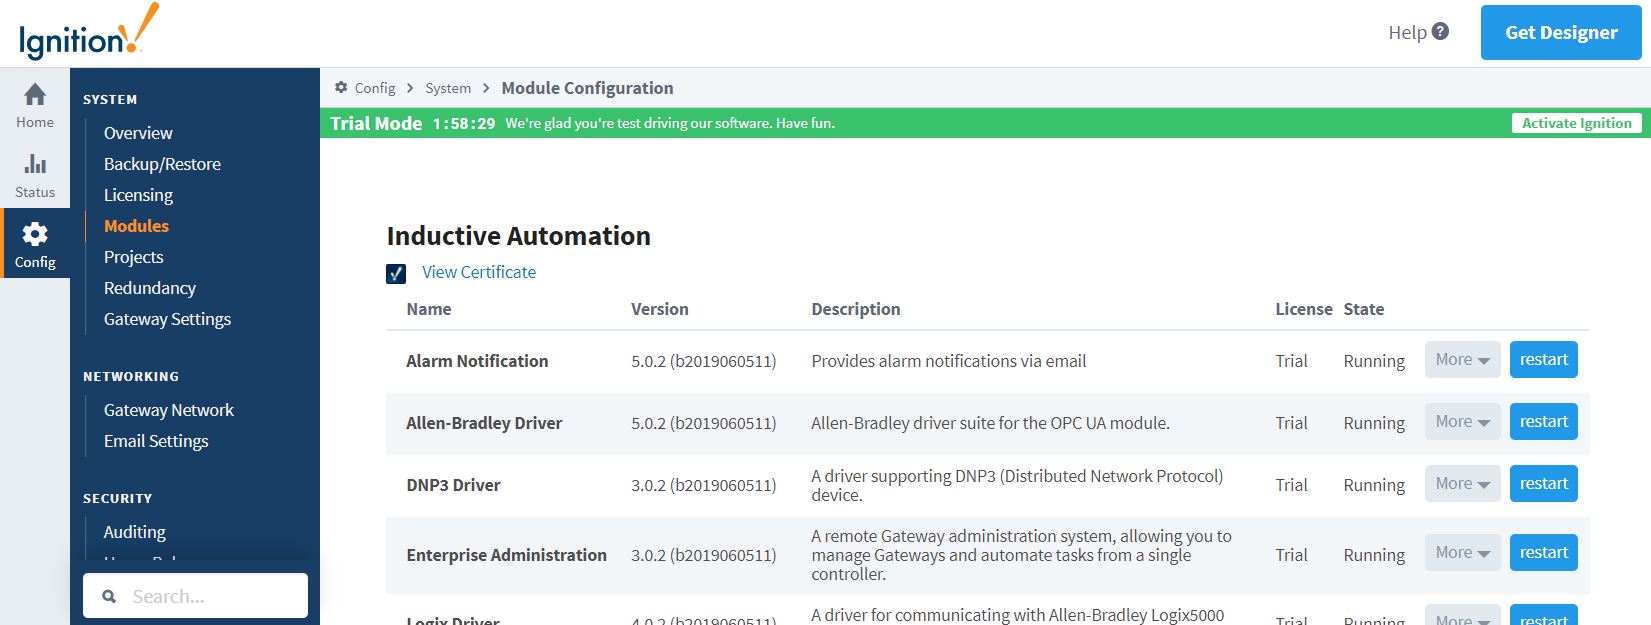This screenshot has width=1651, height=625.
Task: Expand More dropdown for DNP3 Driver
Action: pyautogui.click(x=1462, y=484)
